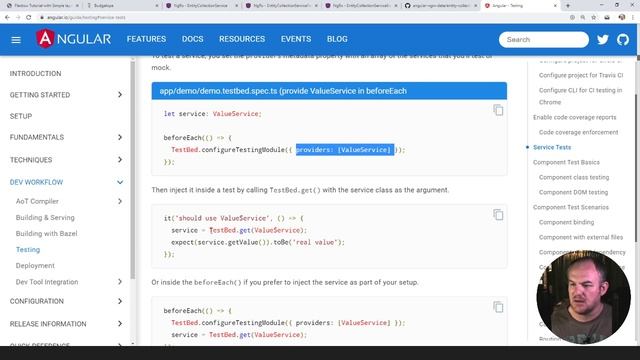This screenshot has width=640, height=360.
Task: Open the Events menu item
Action: click(296, 39)
